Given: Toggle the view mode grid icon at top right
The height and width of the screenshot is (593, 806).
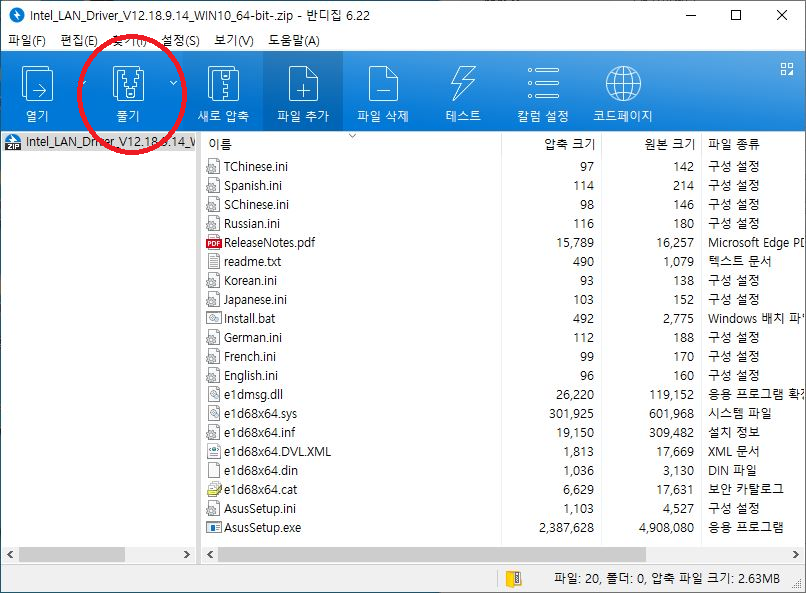Looking at the screenshot, I should point(786,69).
